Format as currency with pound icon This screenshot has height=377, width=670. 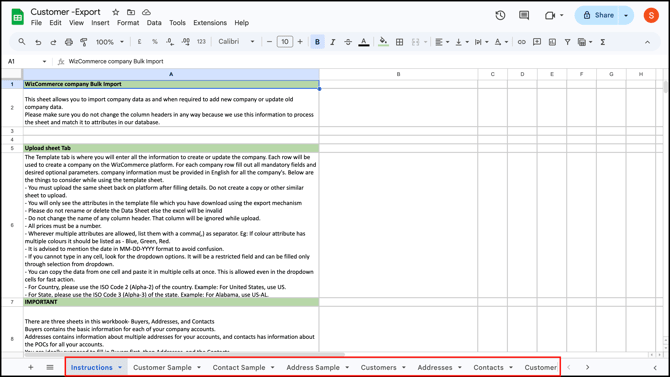[x=139, y=42]
